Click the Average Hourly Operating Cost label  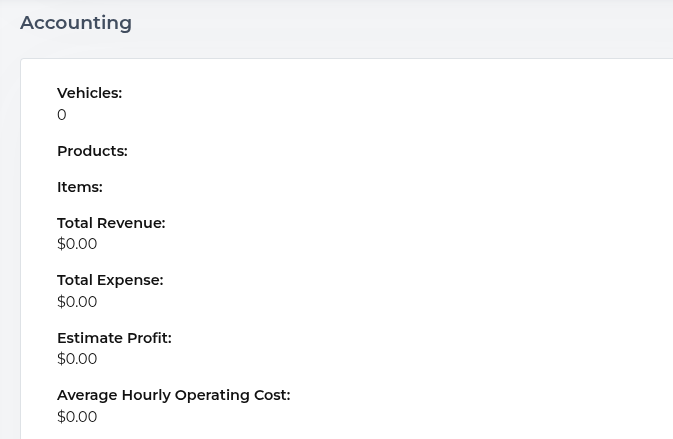tap(173, 395)
